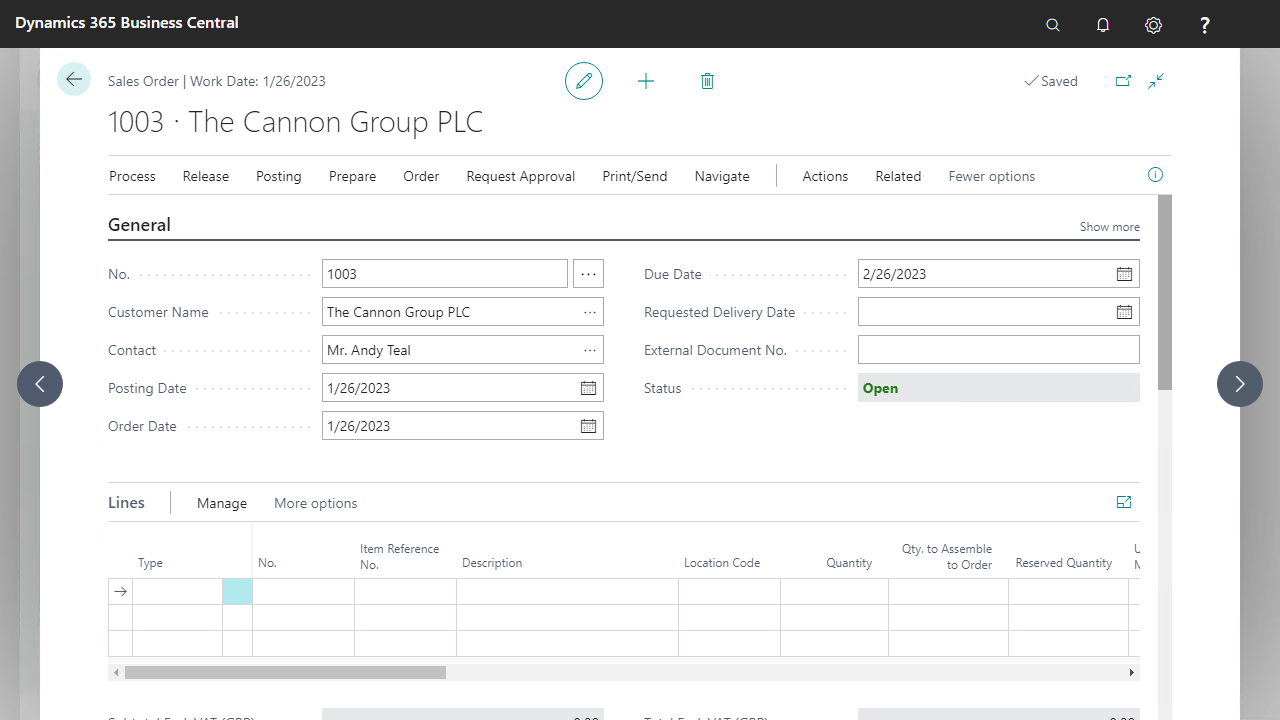Image resolution: width=1280 pixels, height=720 pixels.
Task: Delete order with trash icon
Action: click(707, 81)
